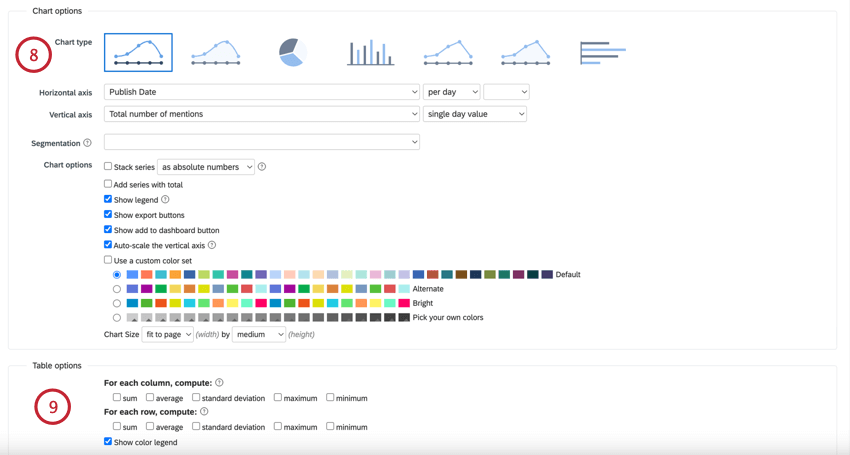This screenshot has width=850, height=455.
Task: Check maximum for each row
Action: point(278,426)
